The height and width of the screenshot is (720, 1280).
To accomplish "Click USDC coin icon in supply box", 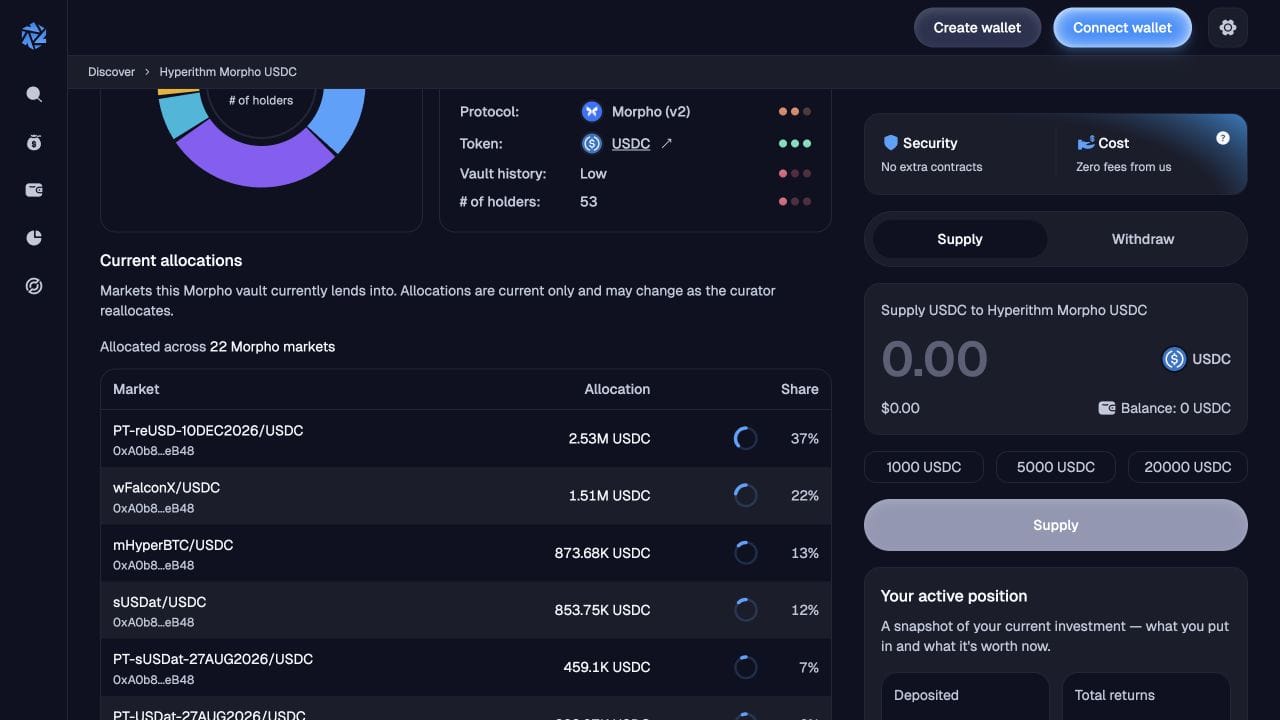I will click(1174, 359).
